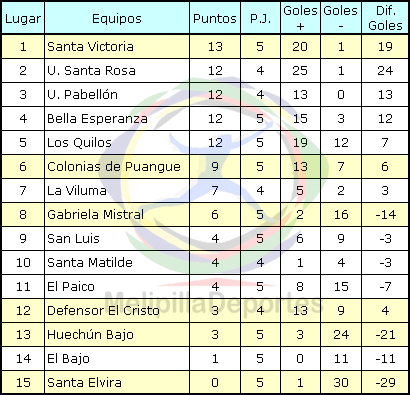This screenshot has height=395, width=410.
Task: Select the Santa Matilde team name
Action: pyautogui.click(x=90, y=262)
